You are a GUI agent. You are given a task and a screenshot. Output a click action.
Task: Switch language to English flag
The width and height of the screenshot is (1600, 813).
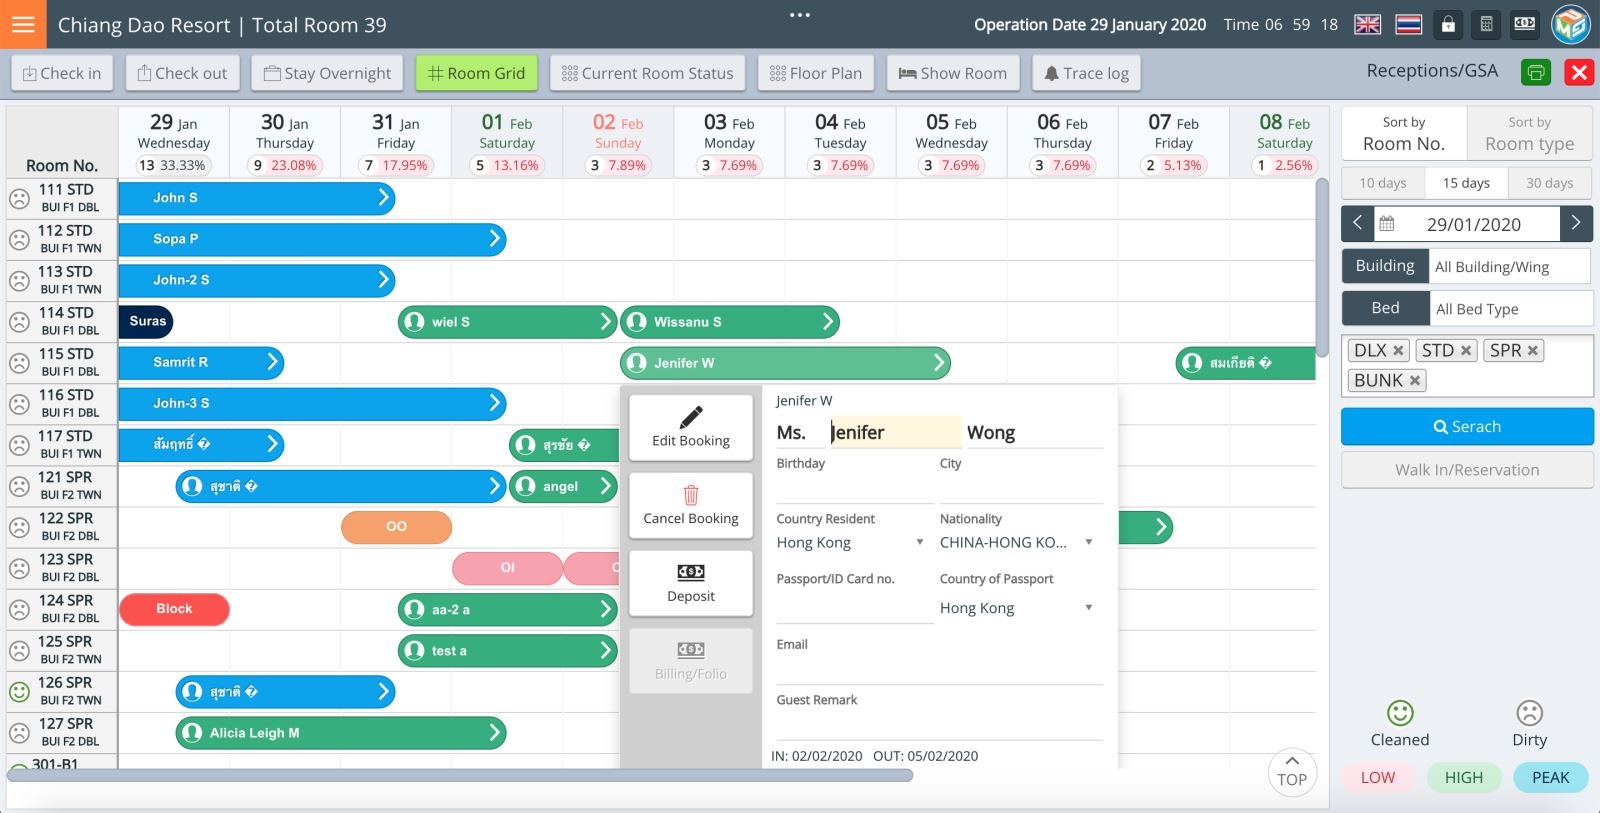pos(1367,25)
